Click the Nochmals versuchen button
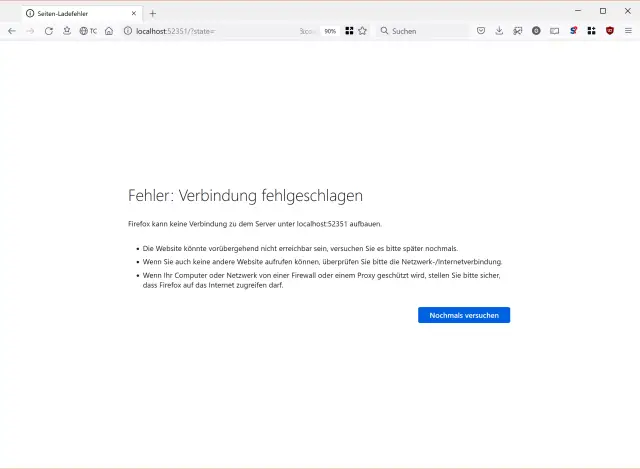This screenshot has height=469, width=640. click(464, 315)
